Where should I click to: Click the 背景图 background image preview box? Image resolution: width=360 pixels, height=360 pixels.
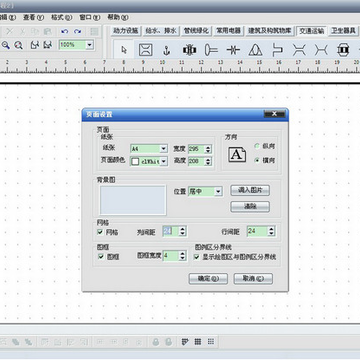pos(133,200)
